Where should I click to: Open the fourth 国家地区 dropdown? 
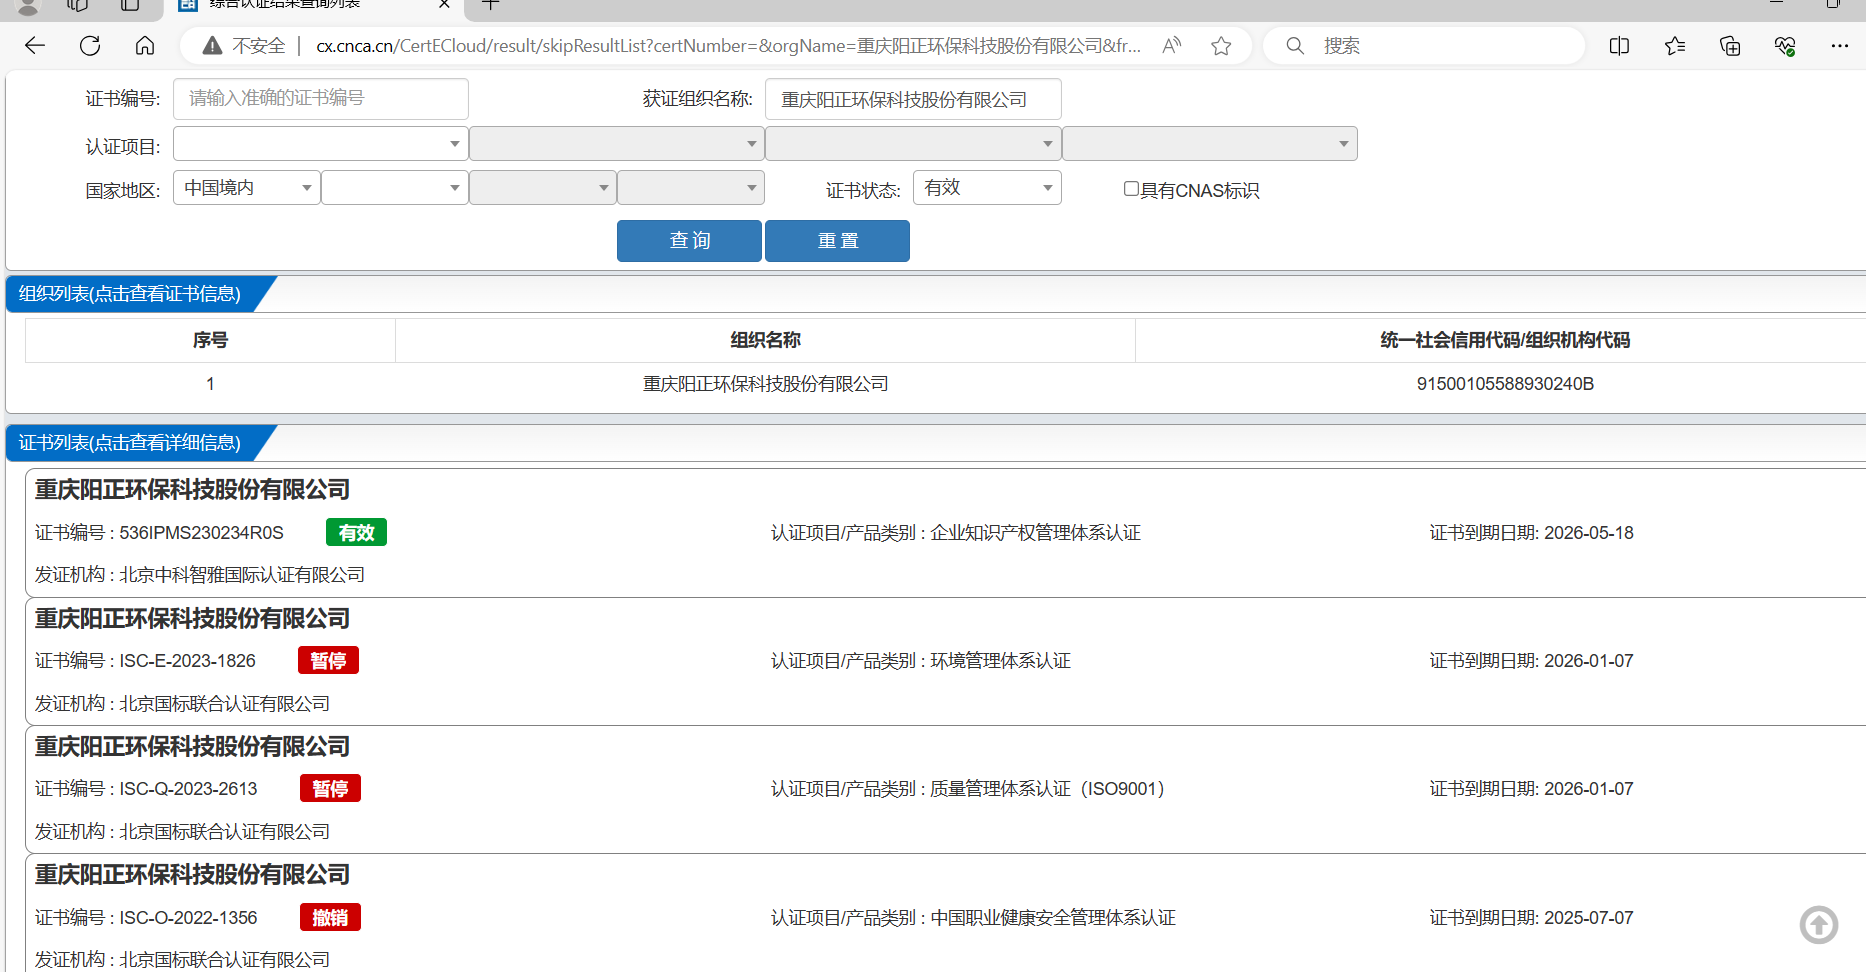pos(690,188)
